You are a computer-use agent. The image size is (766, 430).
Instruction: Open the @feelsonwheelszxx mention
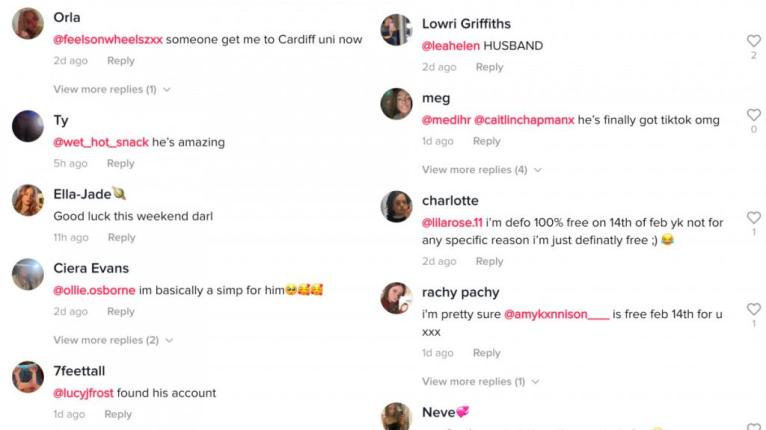(107, 39)
